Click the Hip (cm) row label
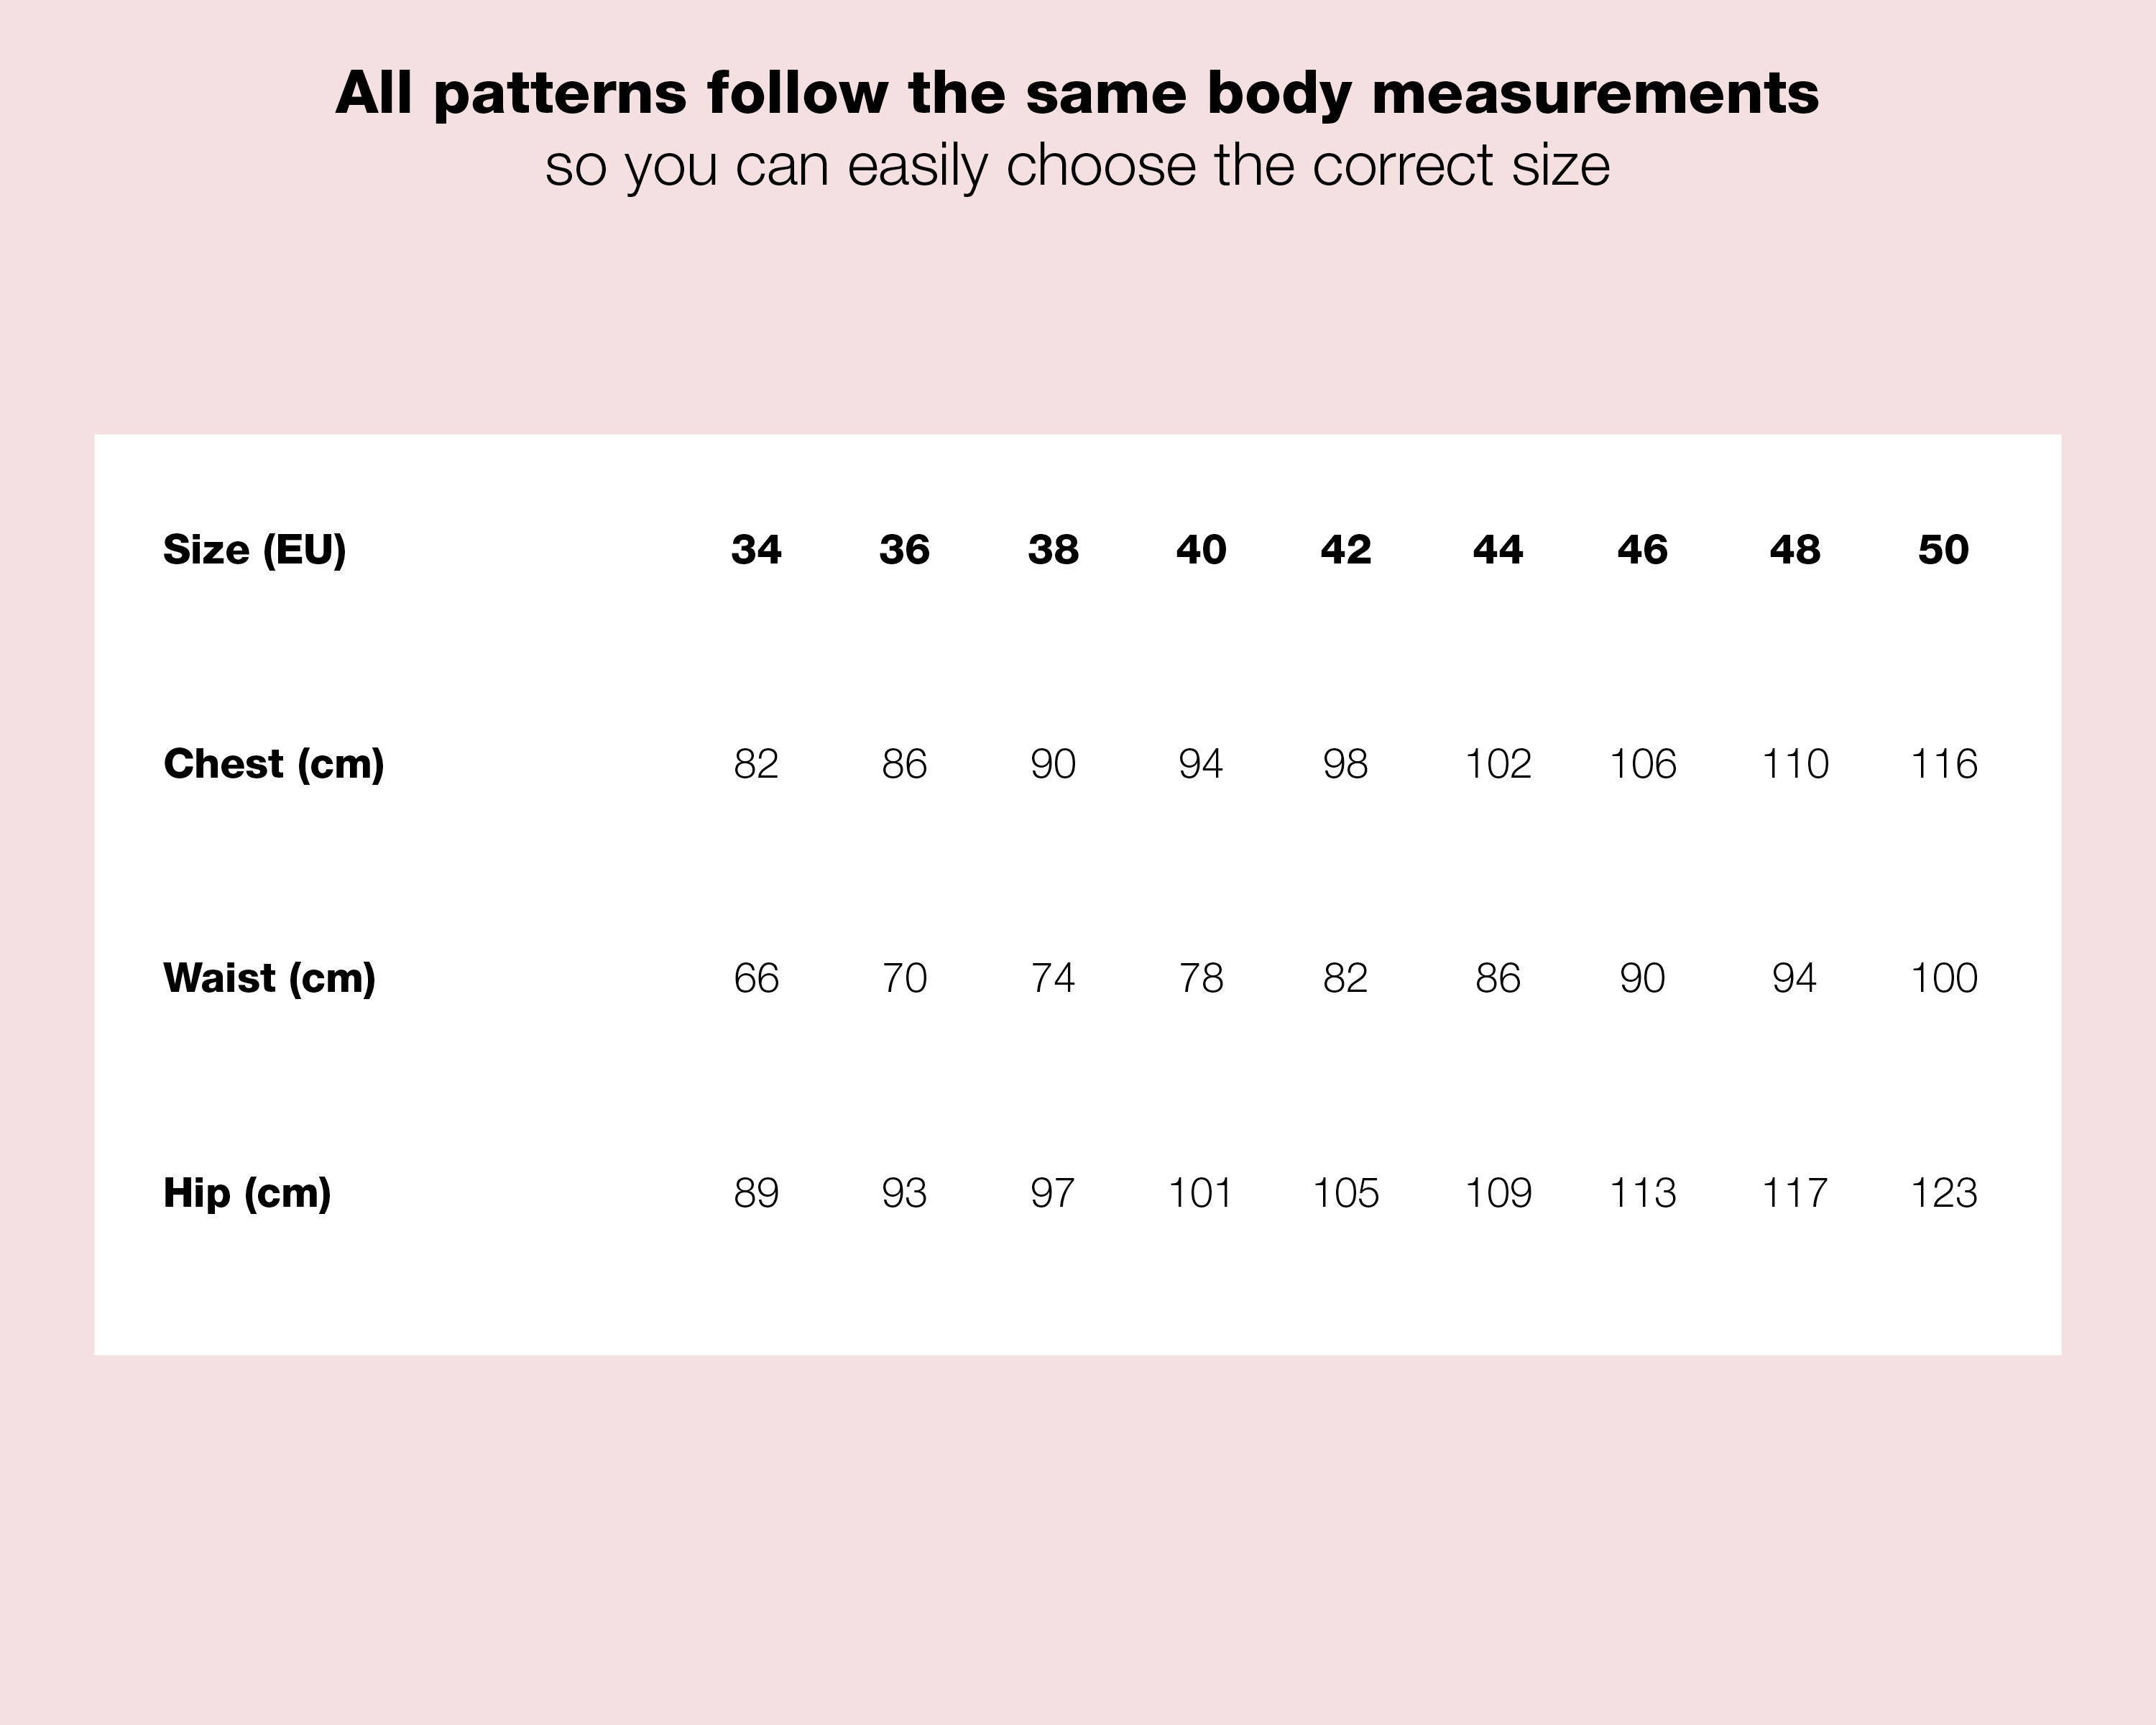The image size is (2156, 1725). click(x=247, y=1193)
